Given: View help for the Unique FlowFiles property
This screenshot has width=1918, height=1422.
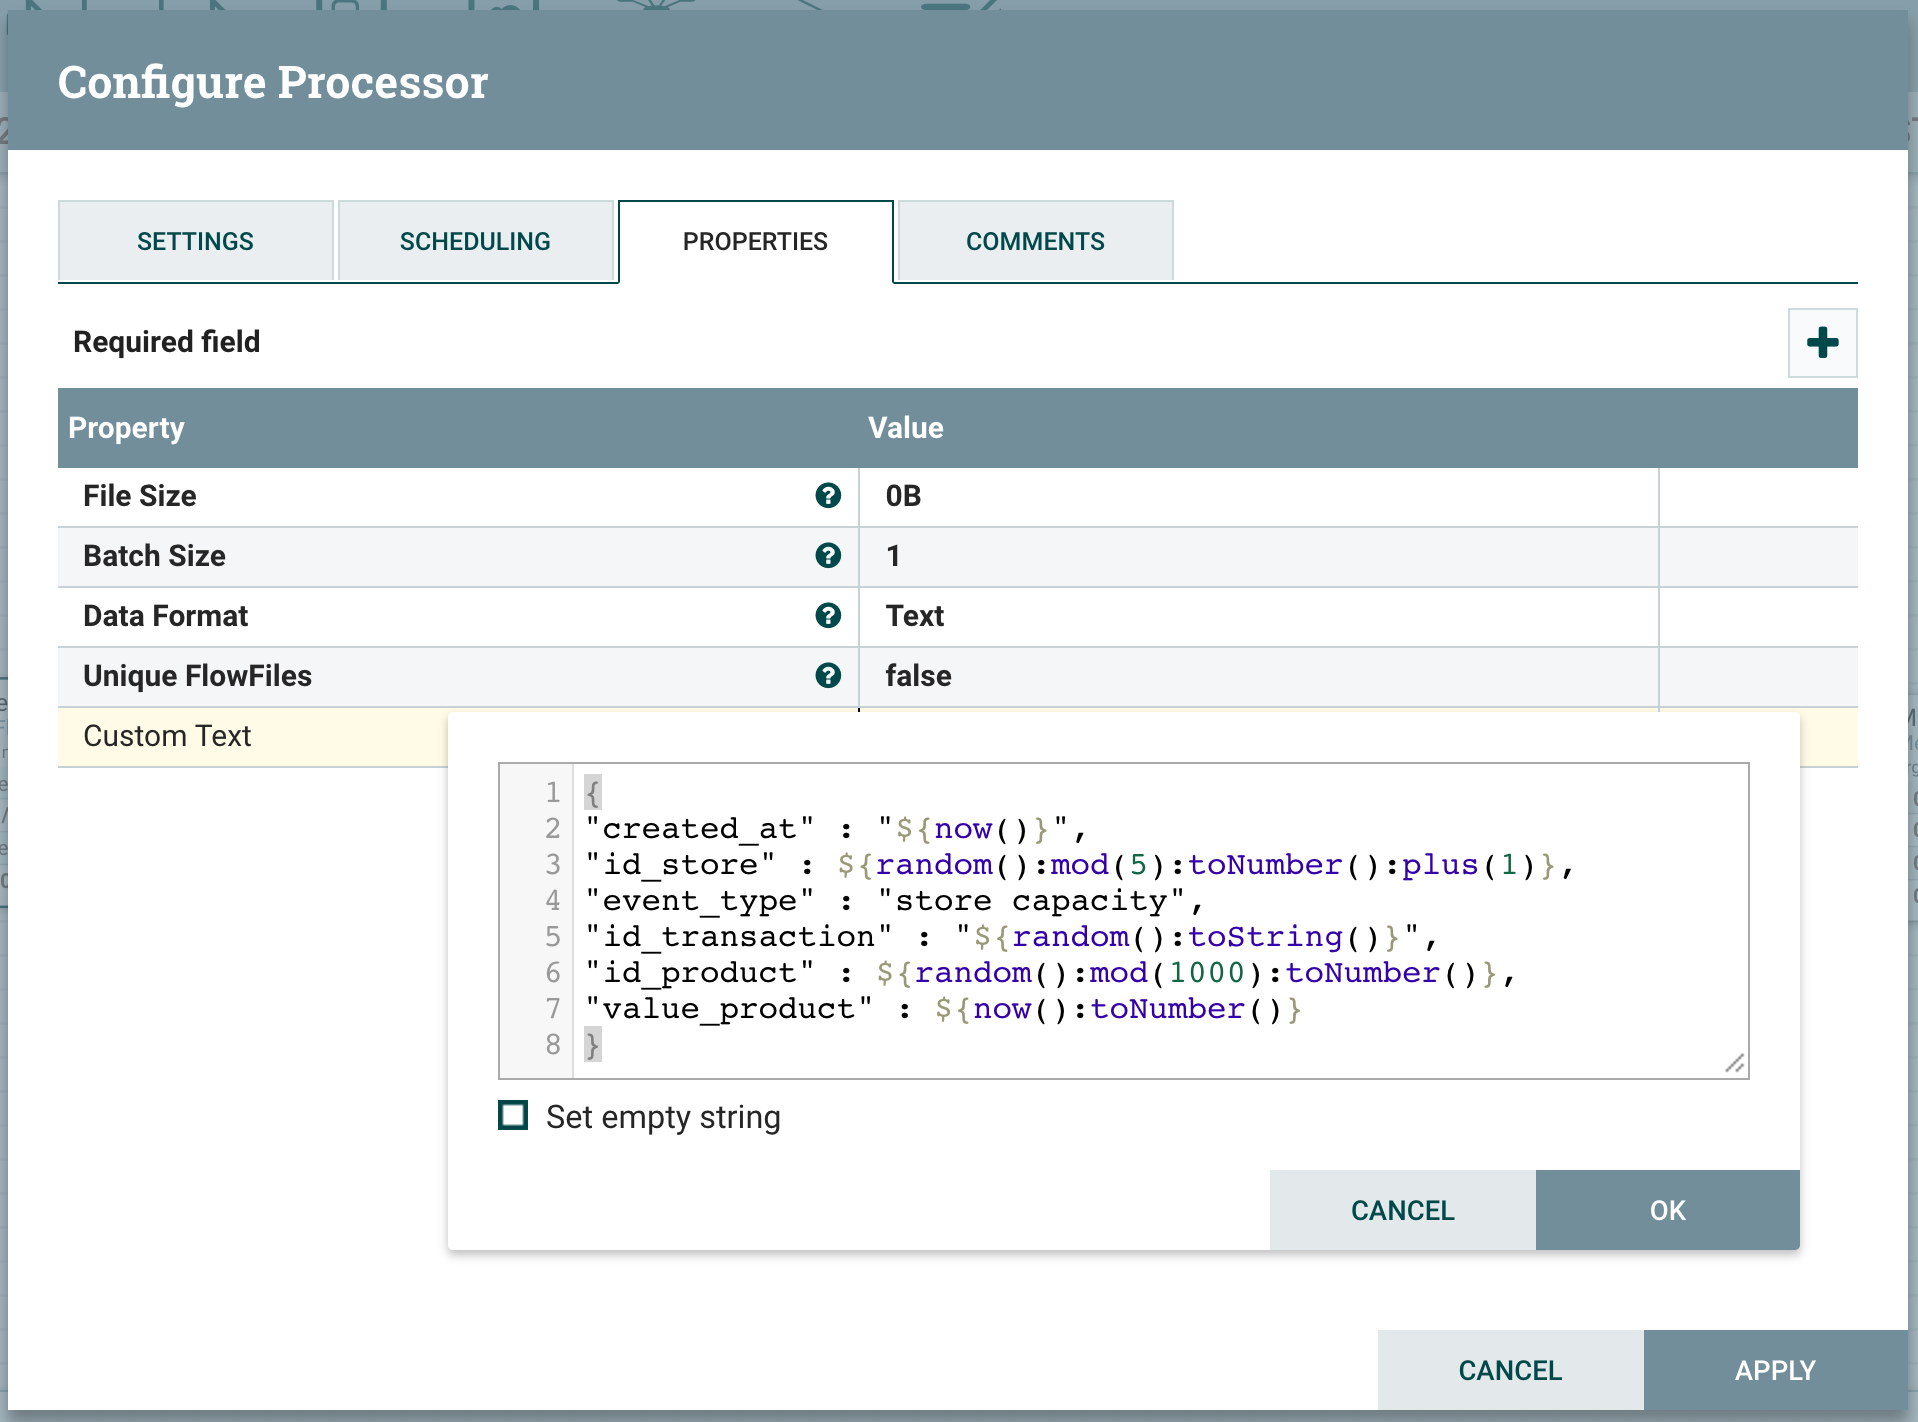Looking at the screenshot, I should point(829,676).
